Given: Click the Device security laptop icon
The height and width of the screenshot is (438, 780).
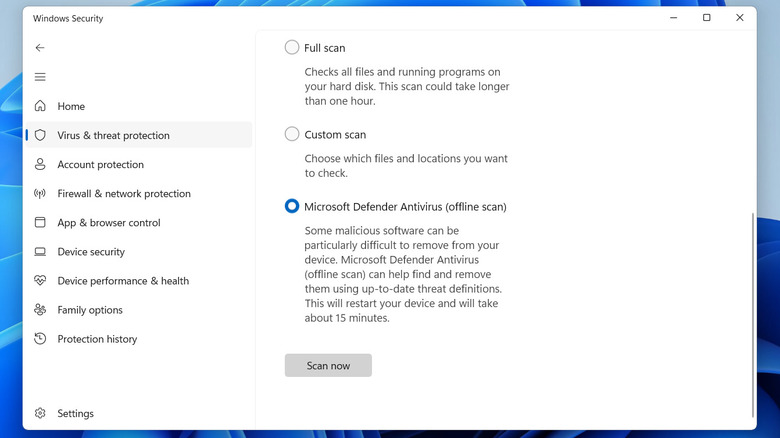Looking at the screenshot, I should click(x=40, y=252).
